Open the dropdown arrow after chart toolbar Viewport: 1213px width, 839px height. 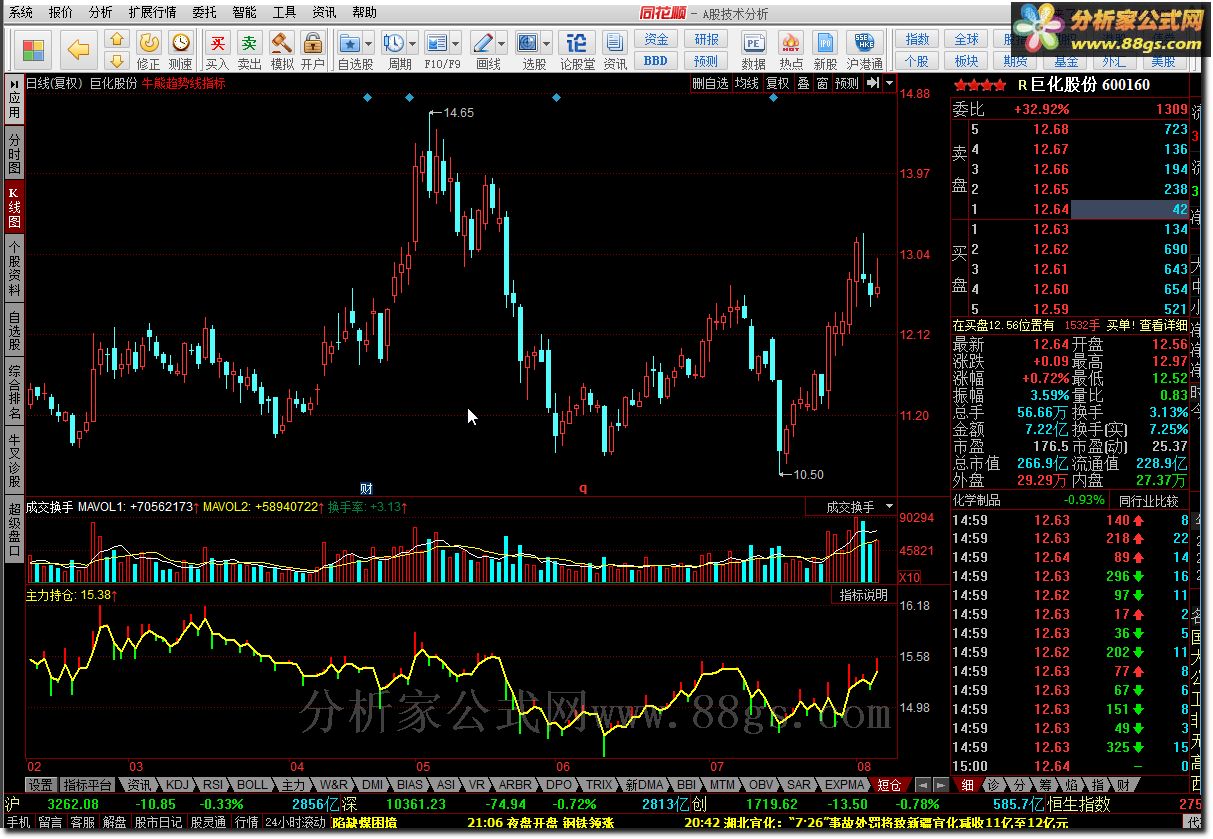point(890,83)
